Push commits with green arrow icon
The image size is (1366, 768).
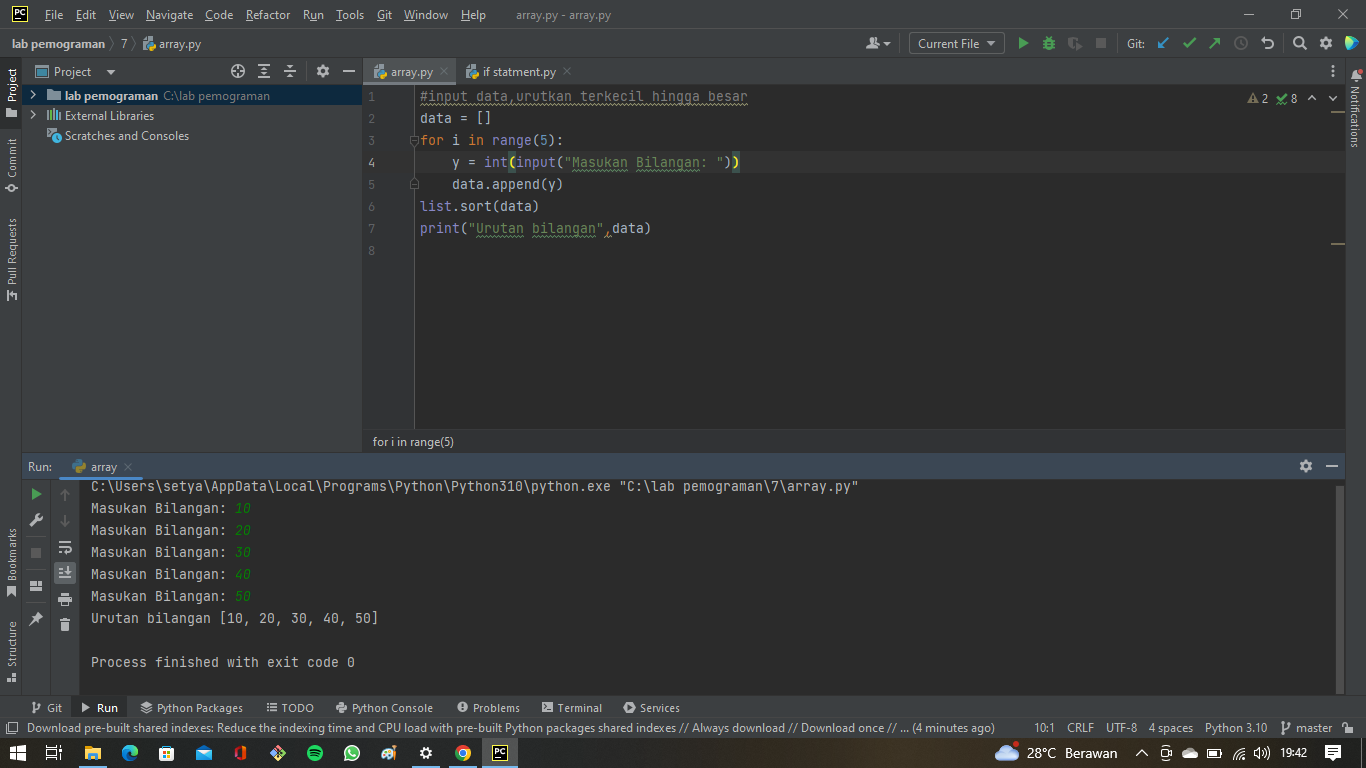[1215, 43]
